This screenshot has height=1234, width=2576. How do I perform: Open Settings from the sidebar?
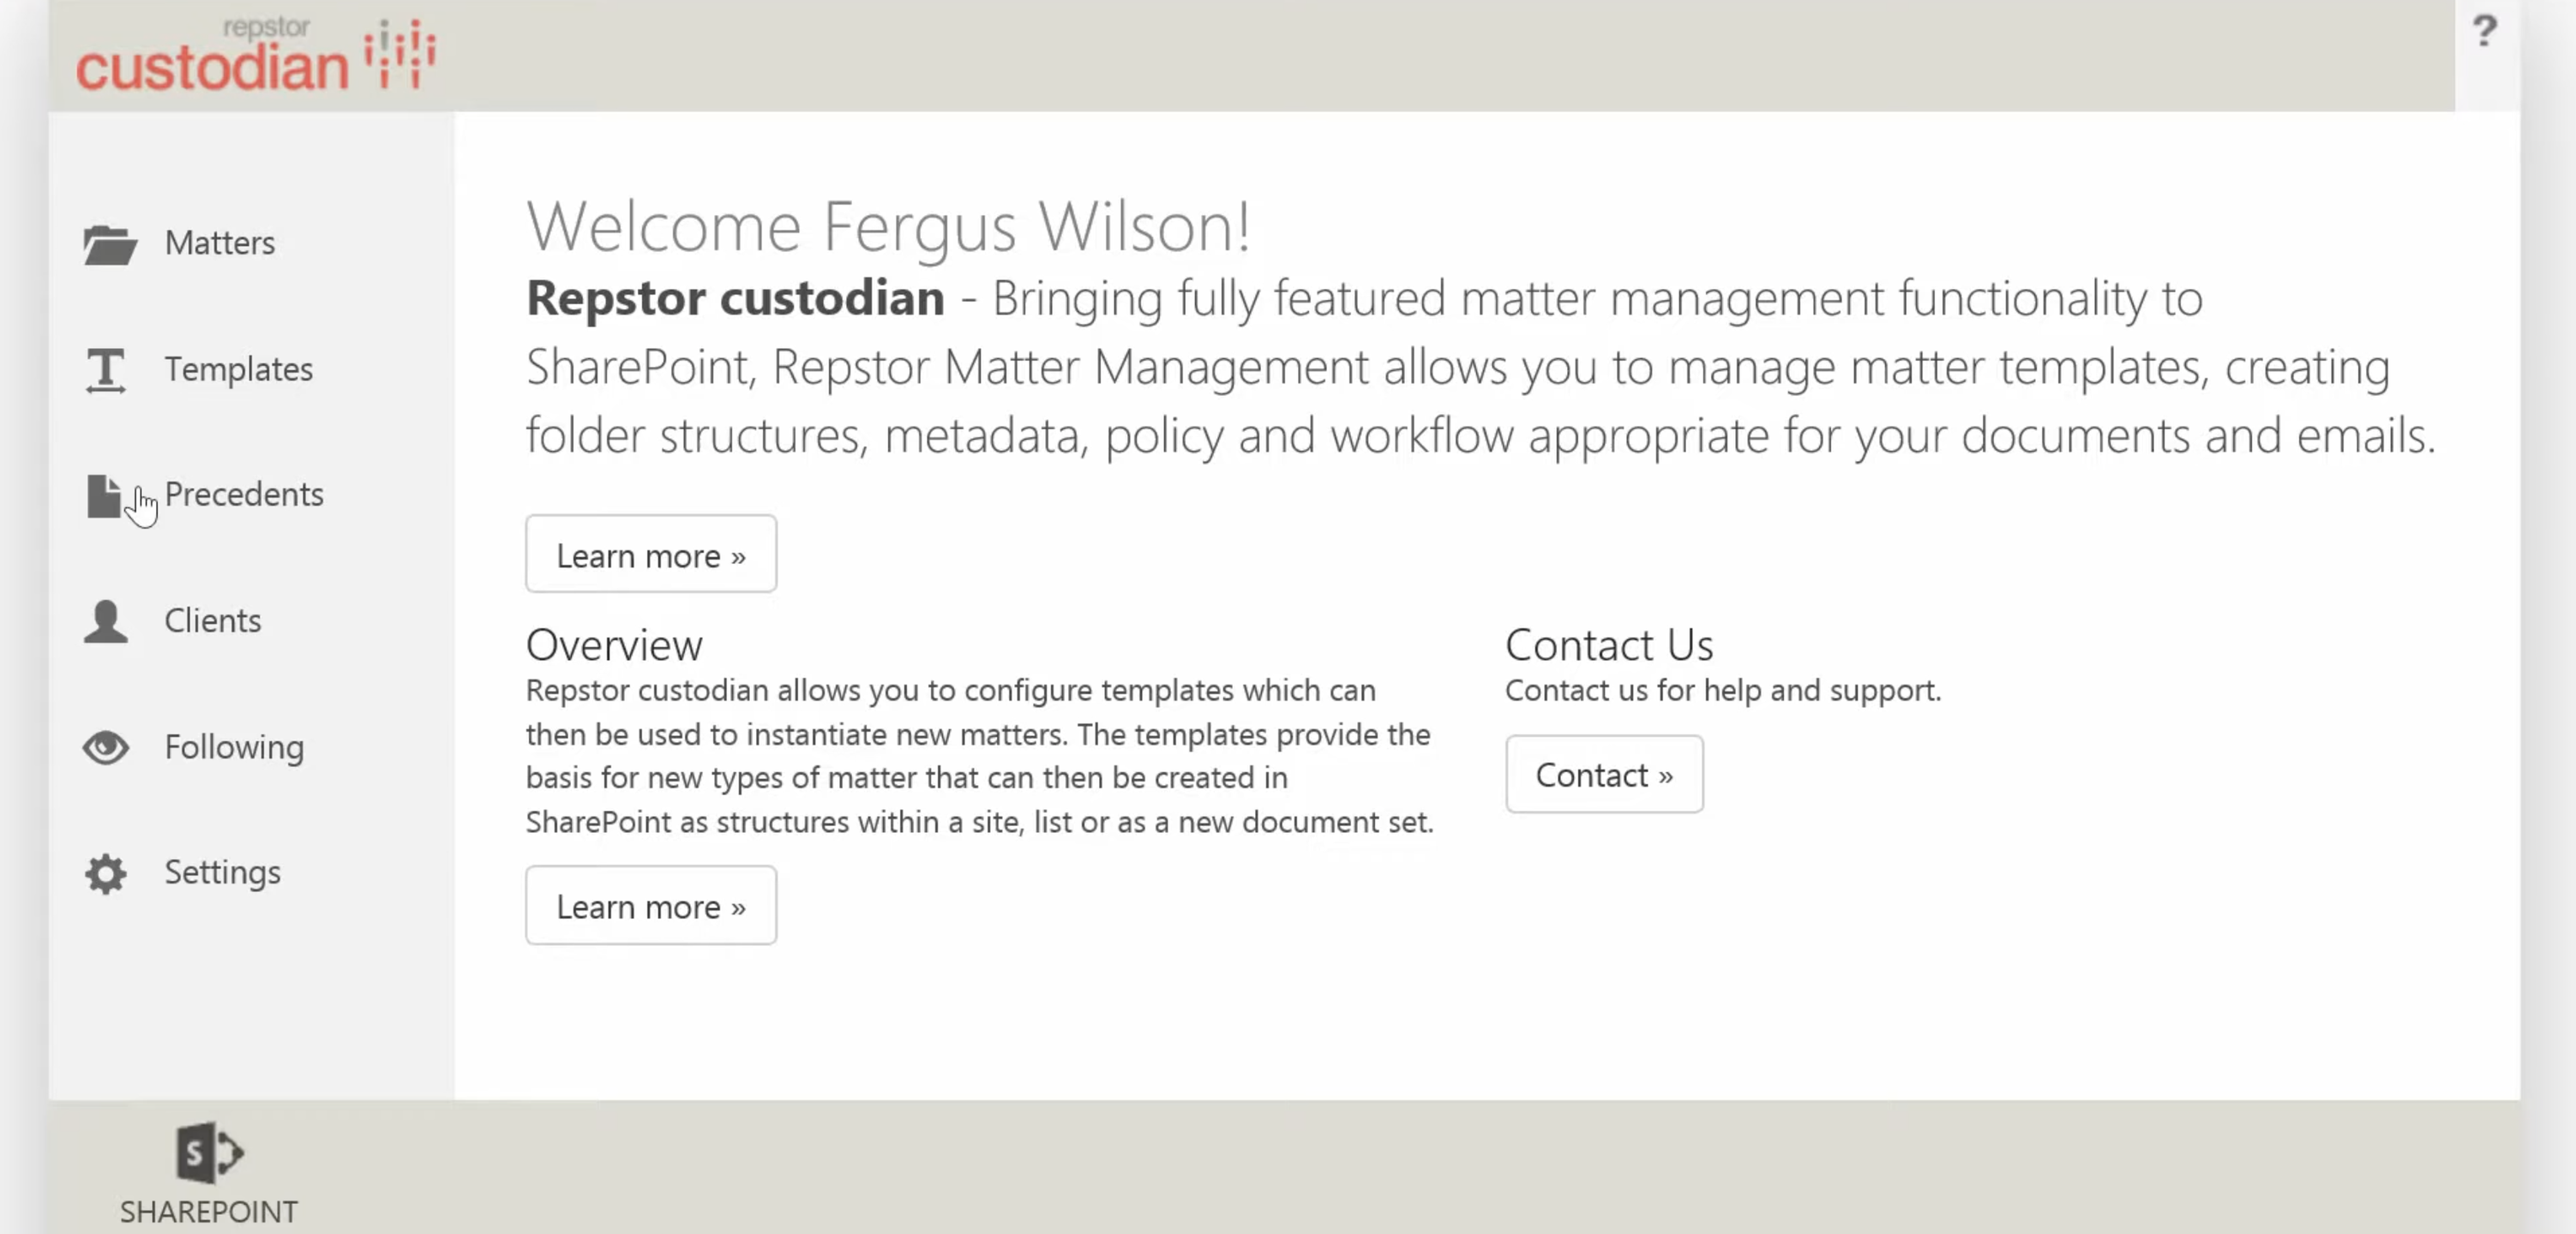coord(222,872)
